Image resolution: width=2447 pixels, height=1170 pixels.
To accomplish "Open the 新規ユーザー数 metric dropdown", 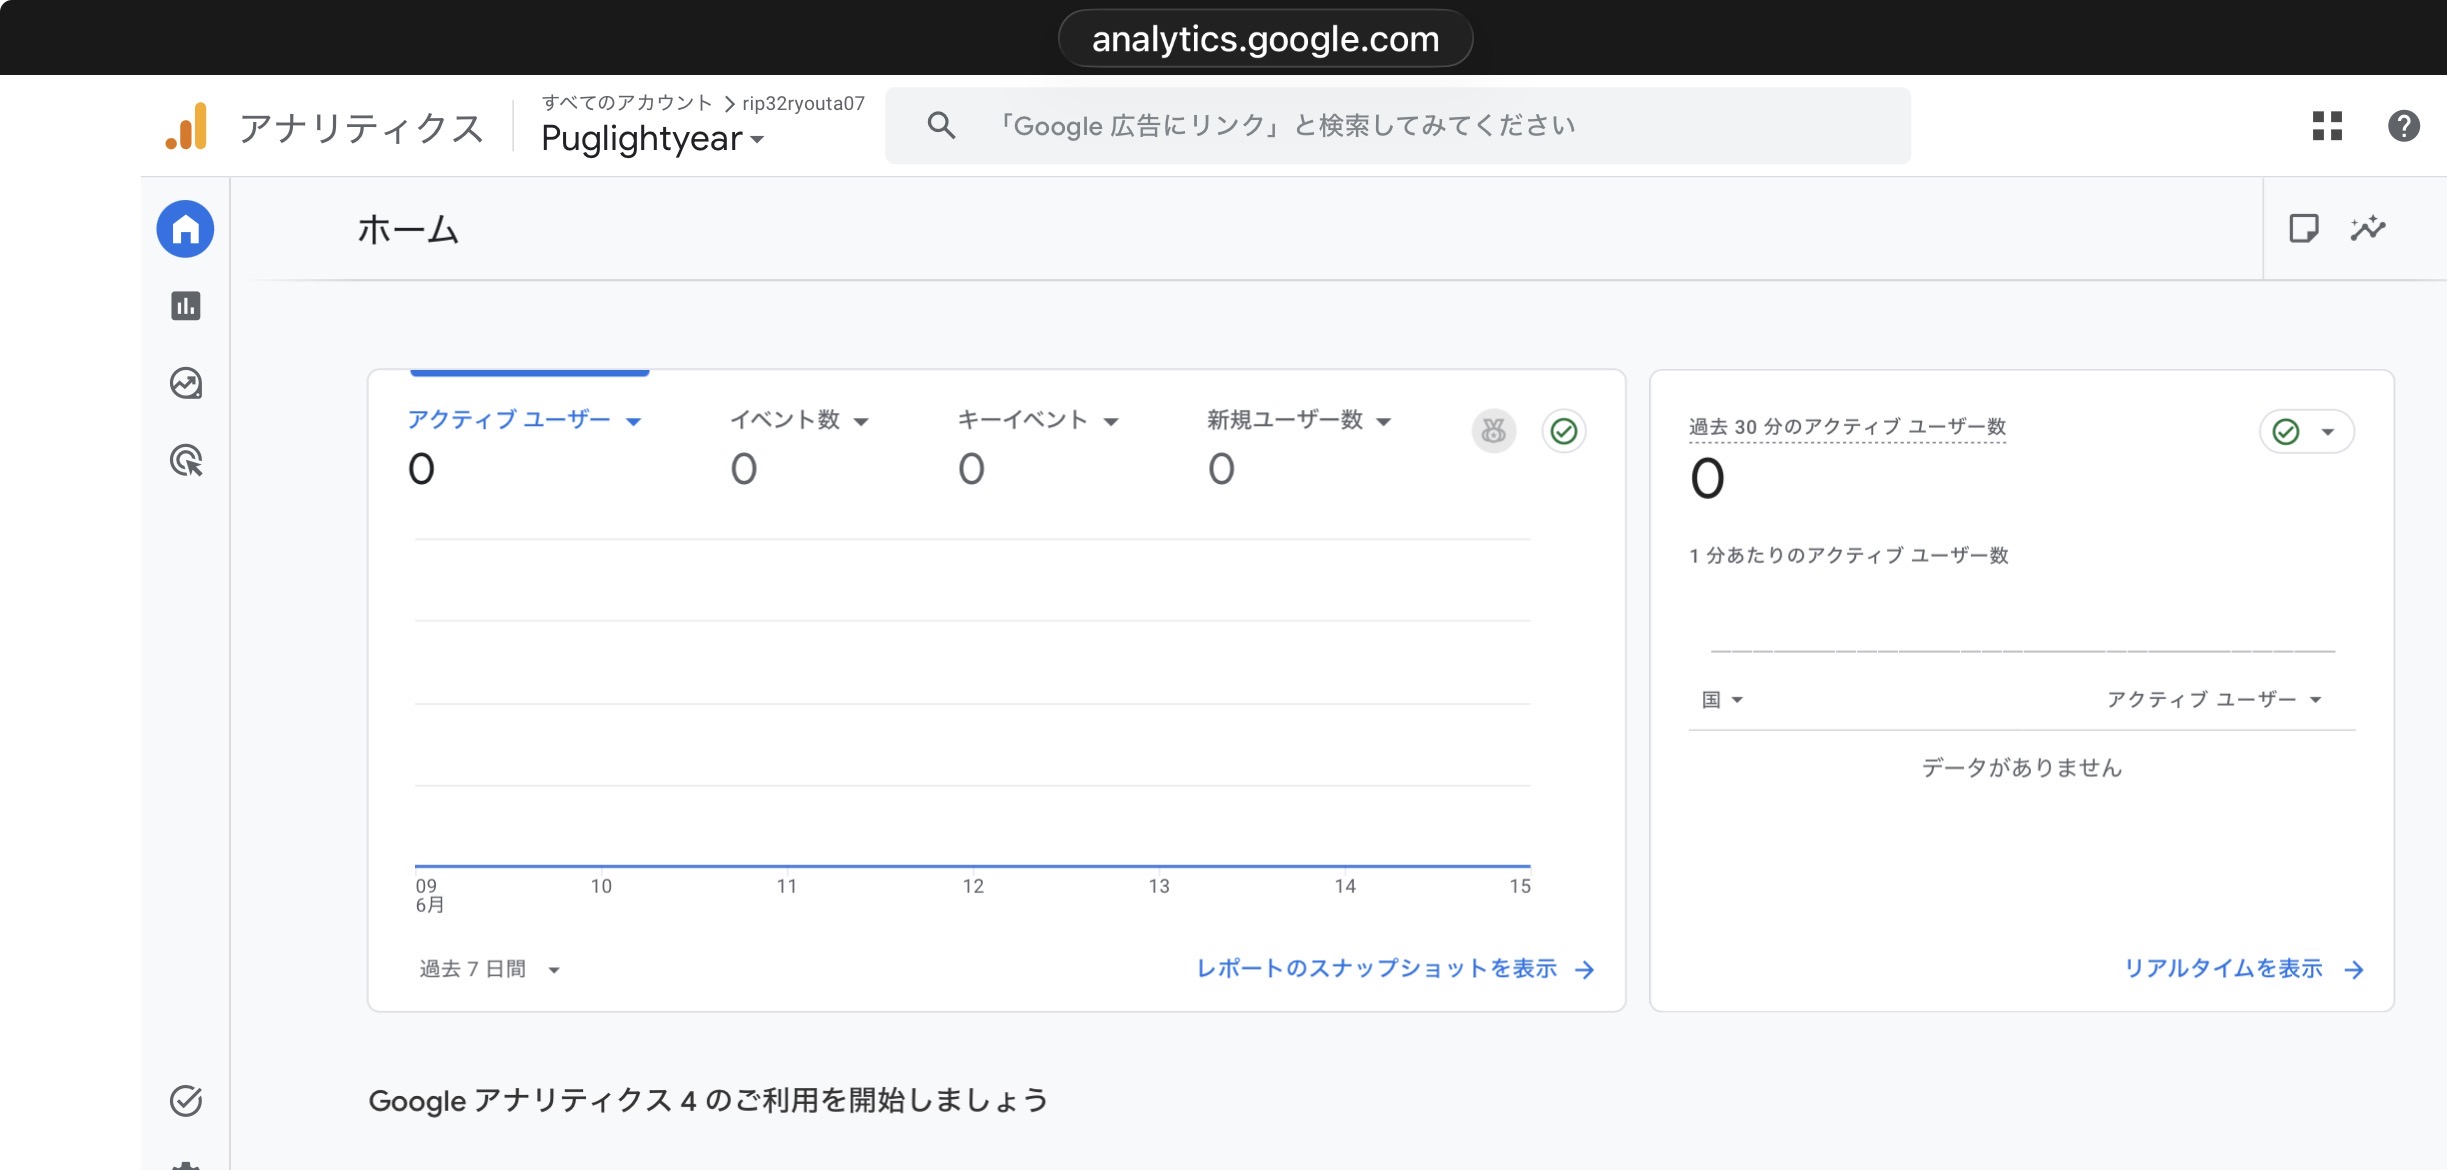I will (1299, 420).
